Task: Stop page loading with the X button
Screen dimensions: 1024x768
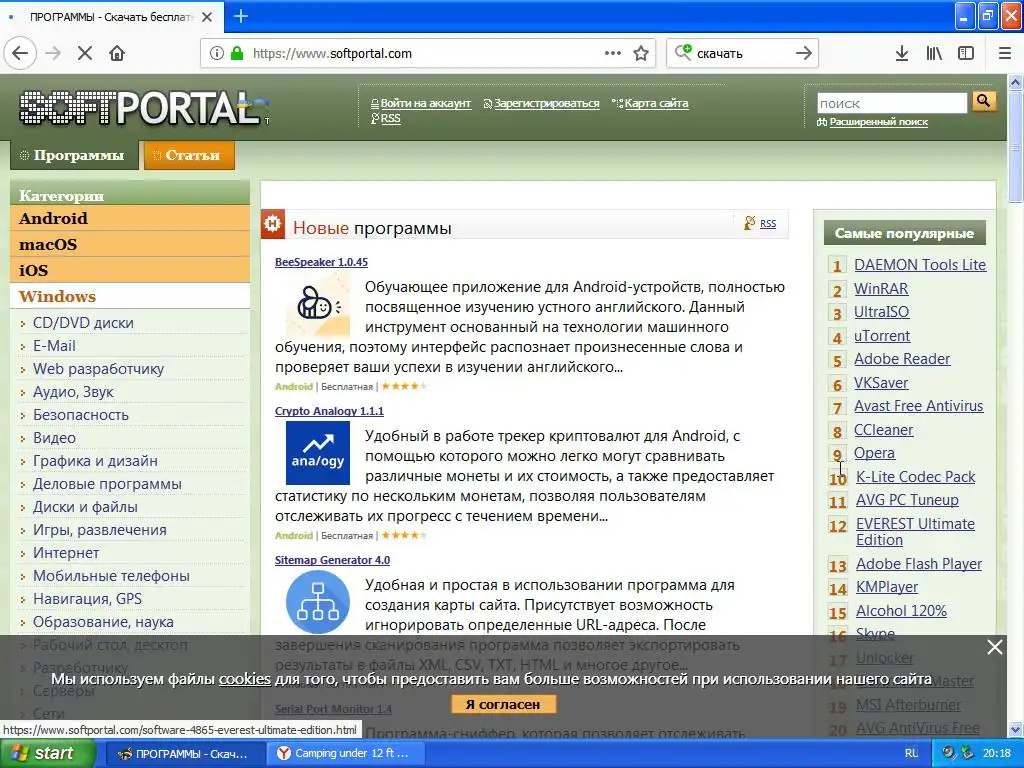Action: pos(85,53)
